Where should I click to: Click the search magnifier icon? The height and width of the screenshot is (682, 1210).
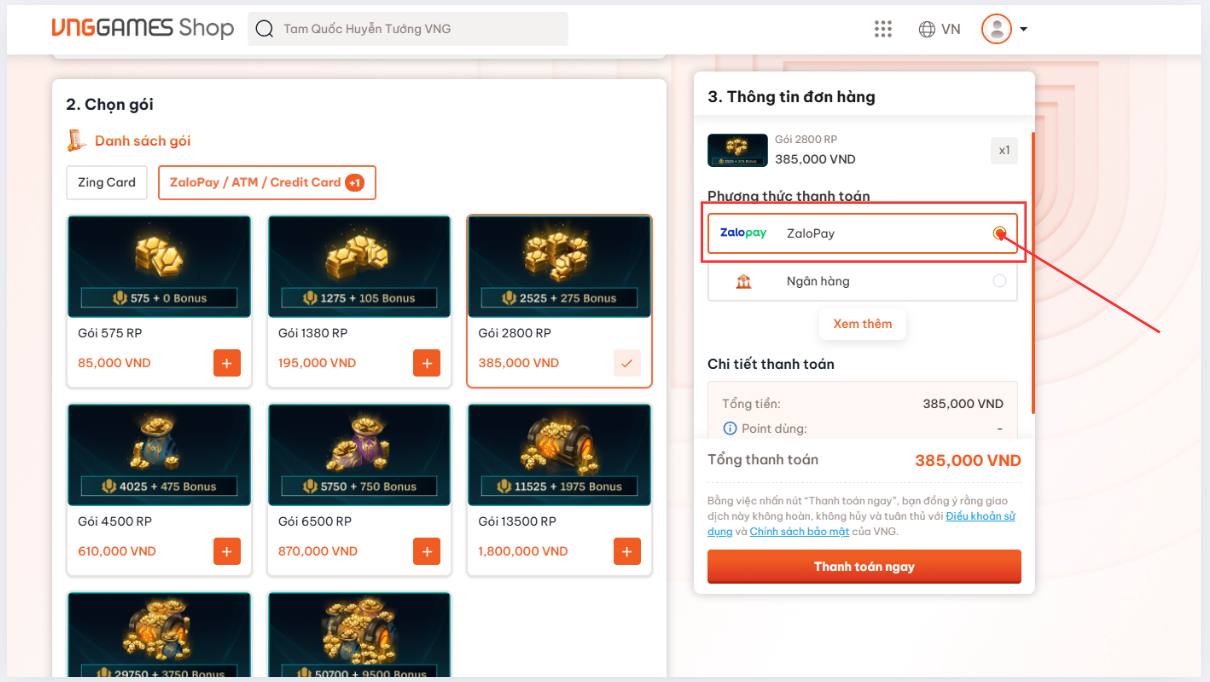click(x=264, y=29)
